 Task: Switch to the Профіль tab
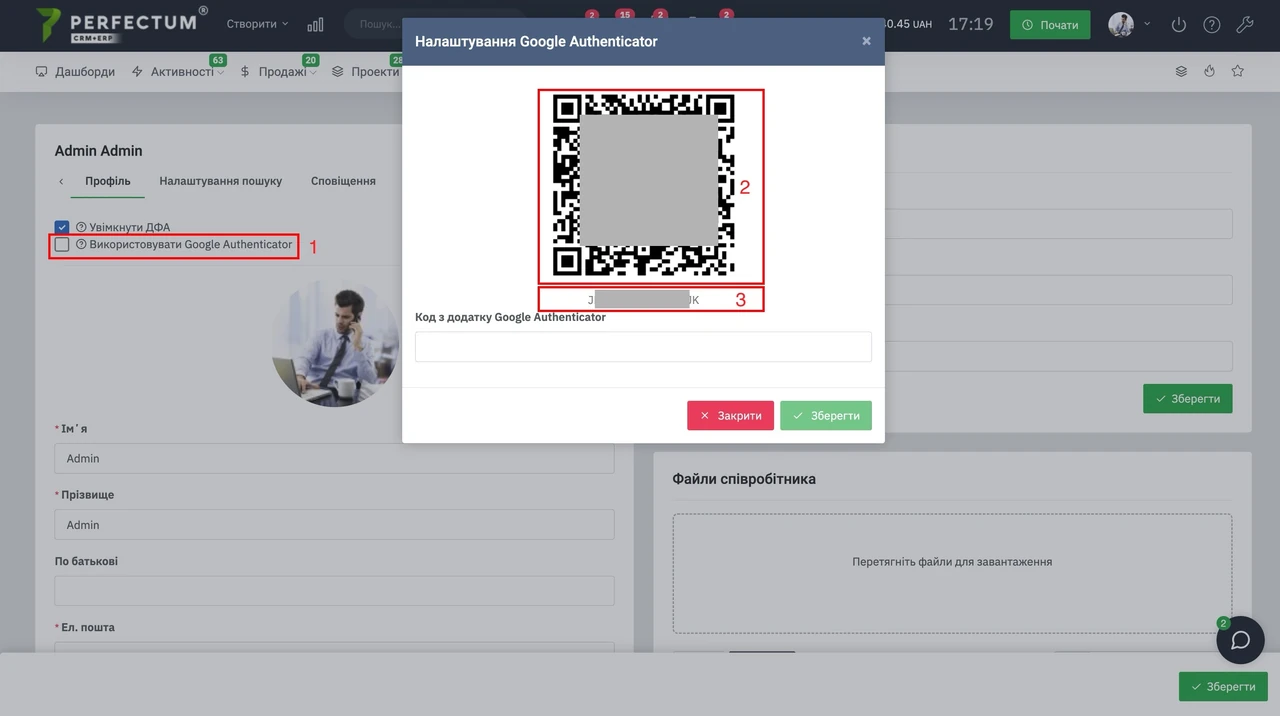[108, 181]
